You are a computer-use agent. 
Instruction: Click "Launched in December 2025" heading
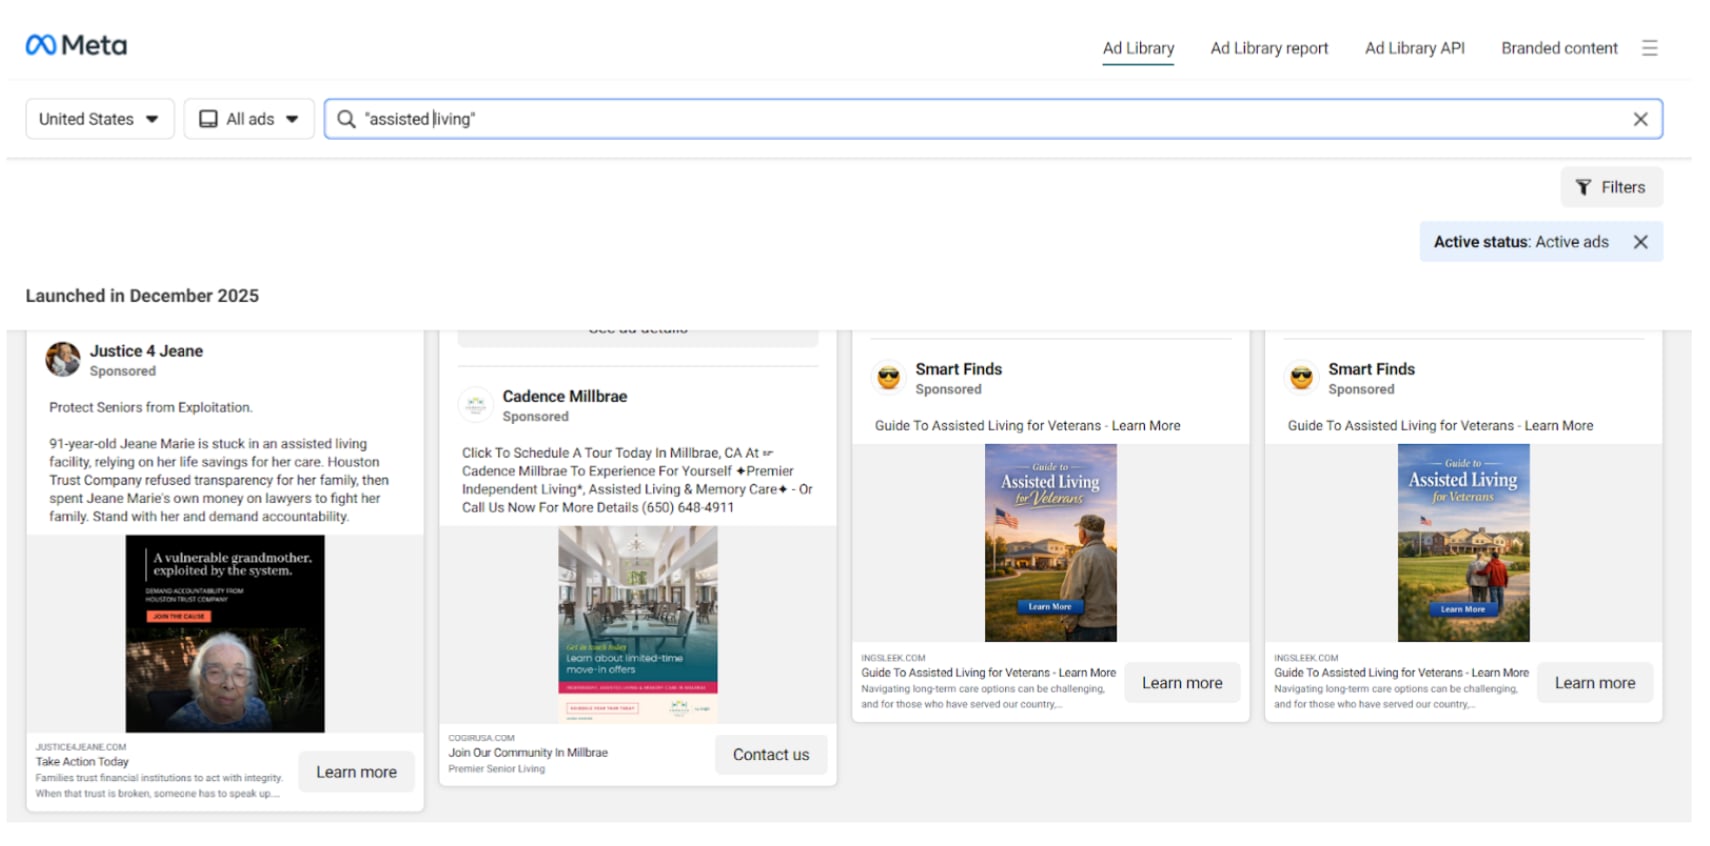tap(142, 296)
